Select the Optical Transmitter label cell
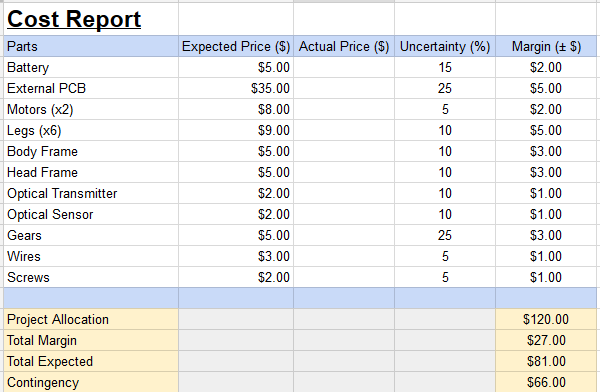This screenshot has width=600, height=392. tap(91, 194)
